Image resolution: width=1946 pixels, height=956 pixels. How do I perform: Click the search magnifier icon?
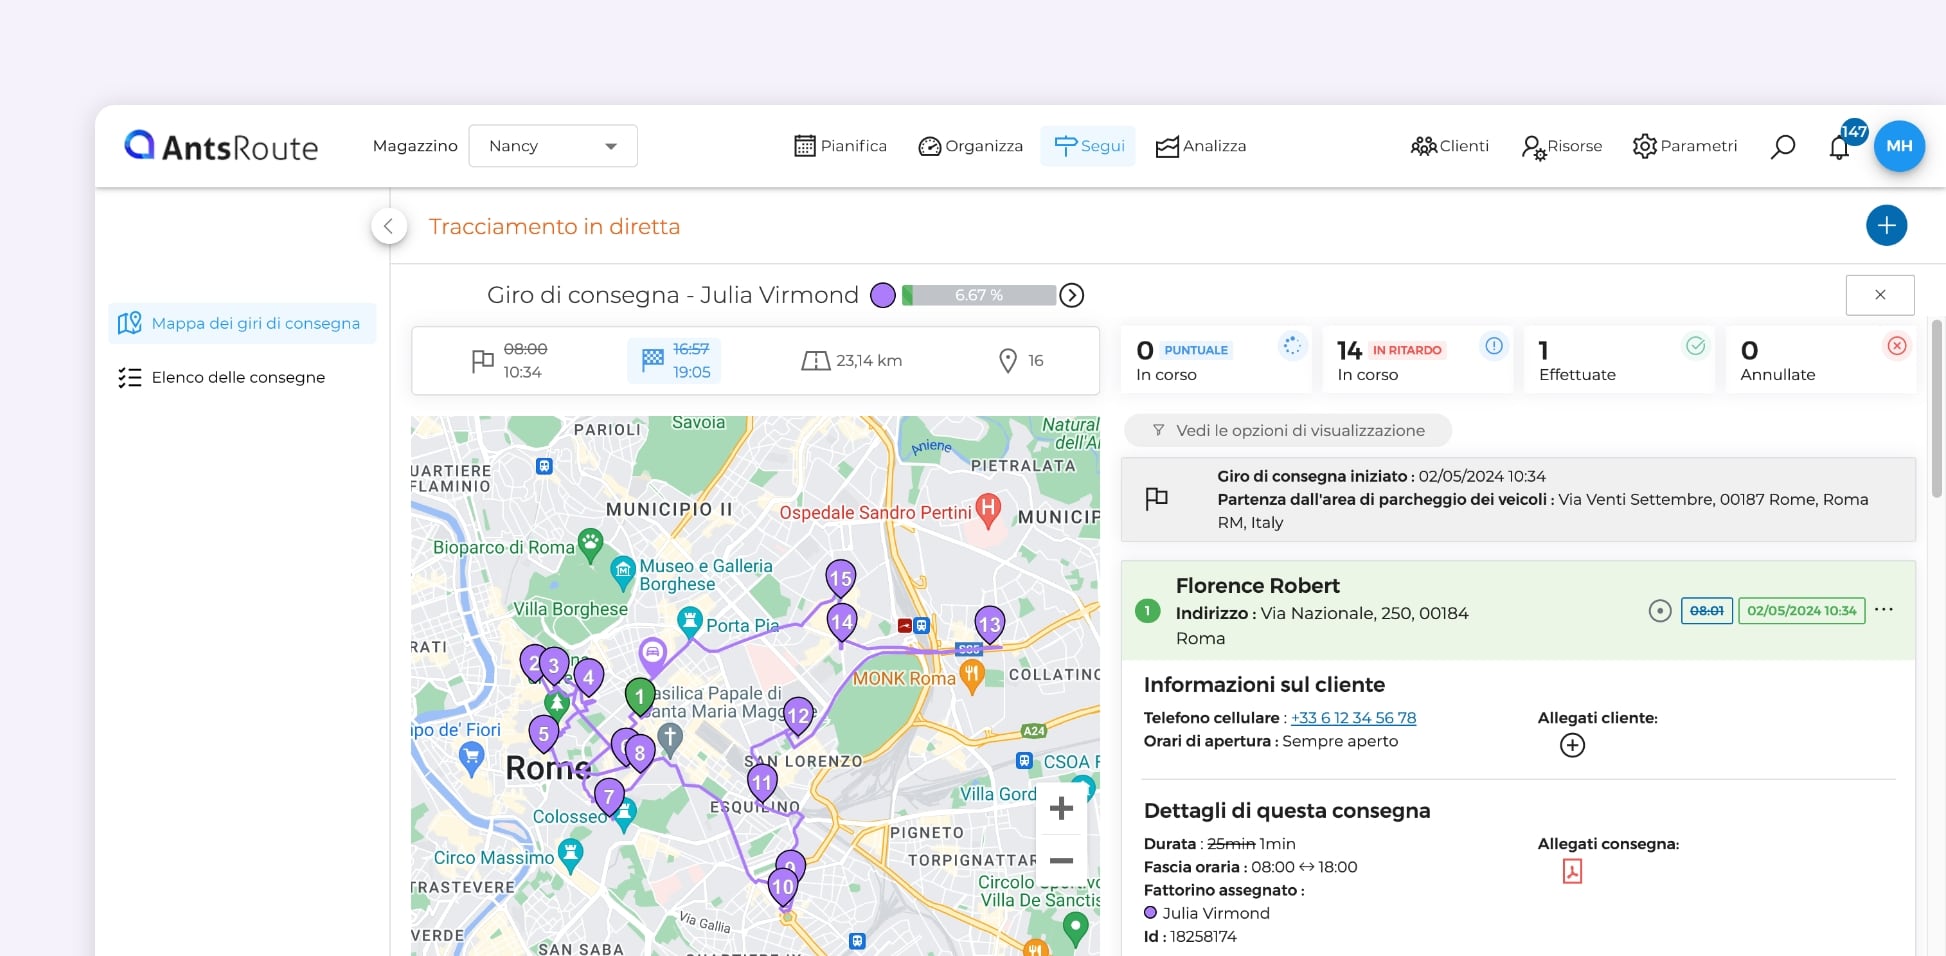pyautogui.click(x=1782, y=147)
